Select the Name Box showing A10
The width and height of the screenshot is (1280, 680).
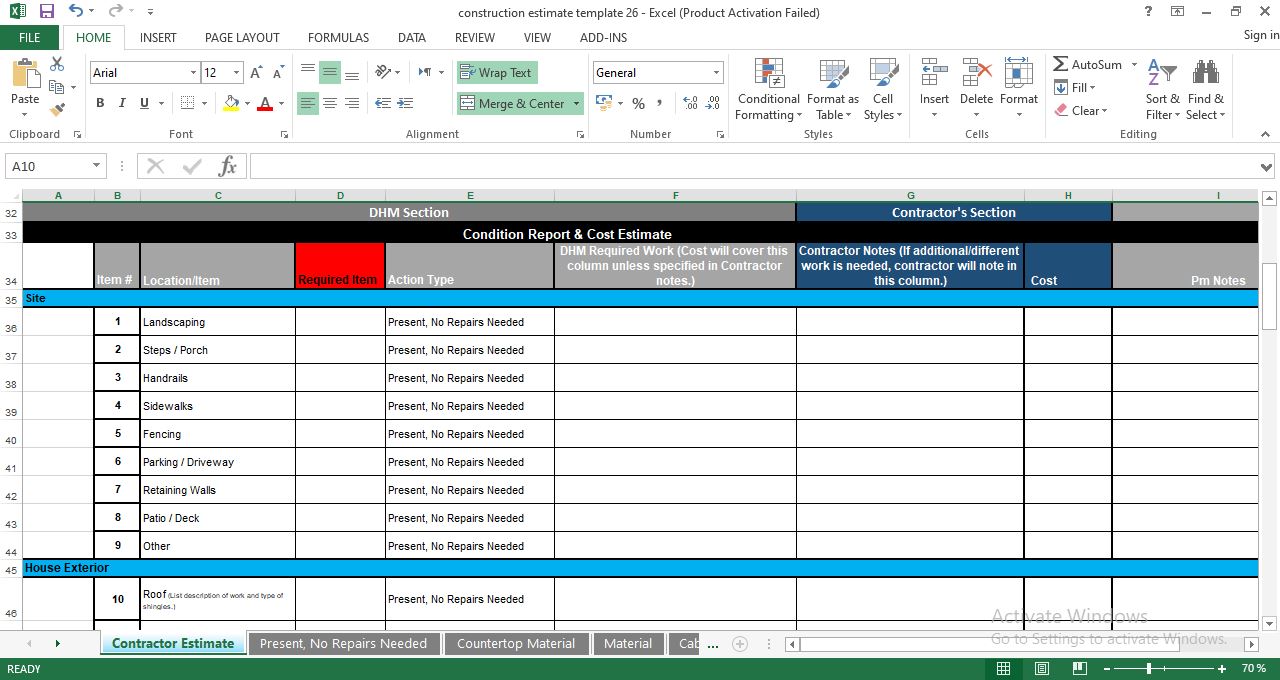48,165
